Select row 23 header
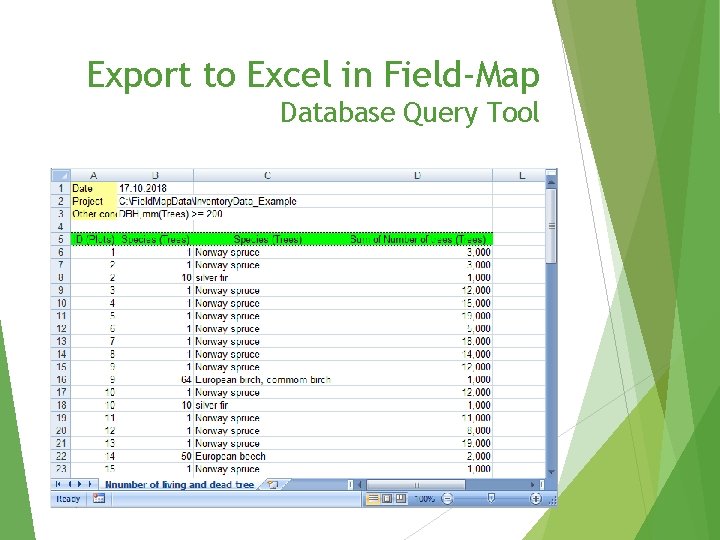Viewport: 720px width, 540px height. 61,469
